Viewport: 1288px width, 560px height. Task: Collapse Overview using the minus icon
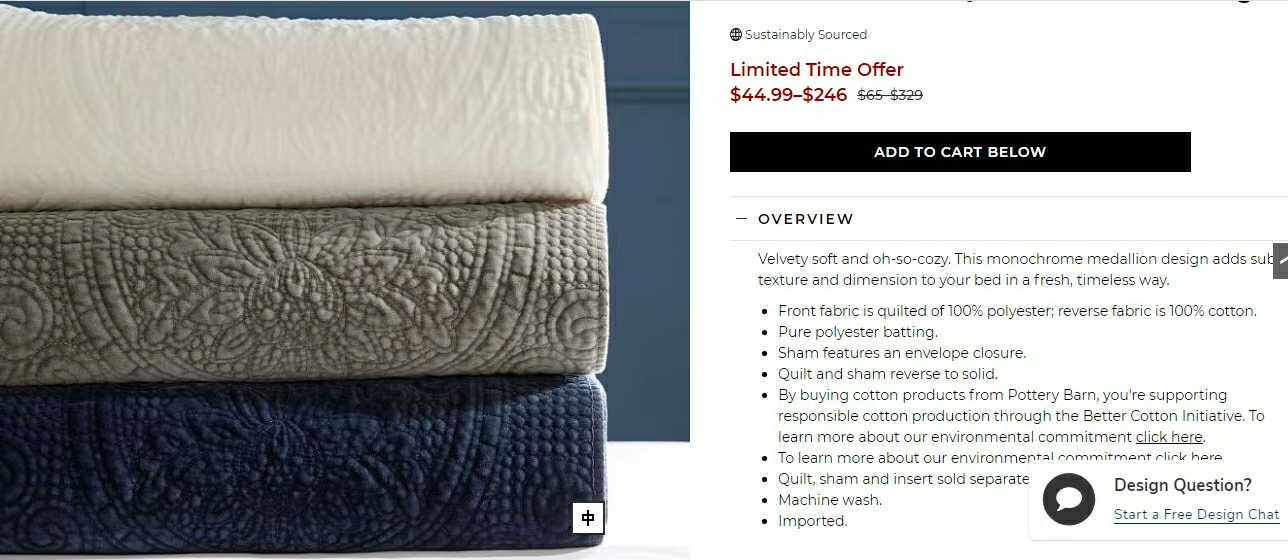pos(741,218)
